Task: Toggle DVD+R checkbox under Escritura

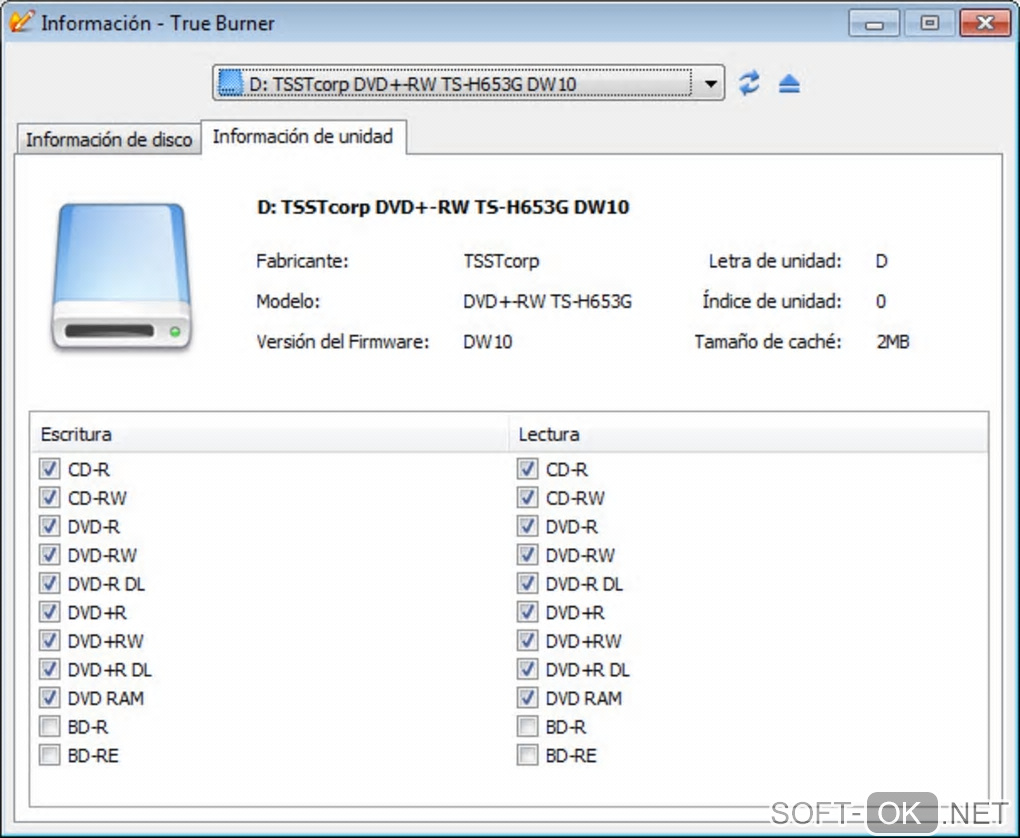Action: 49,612
